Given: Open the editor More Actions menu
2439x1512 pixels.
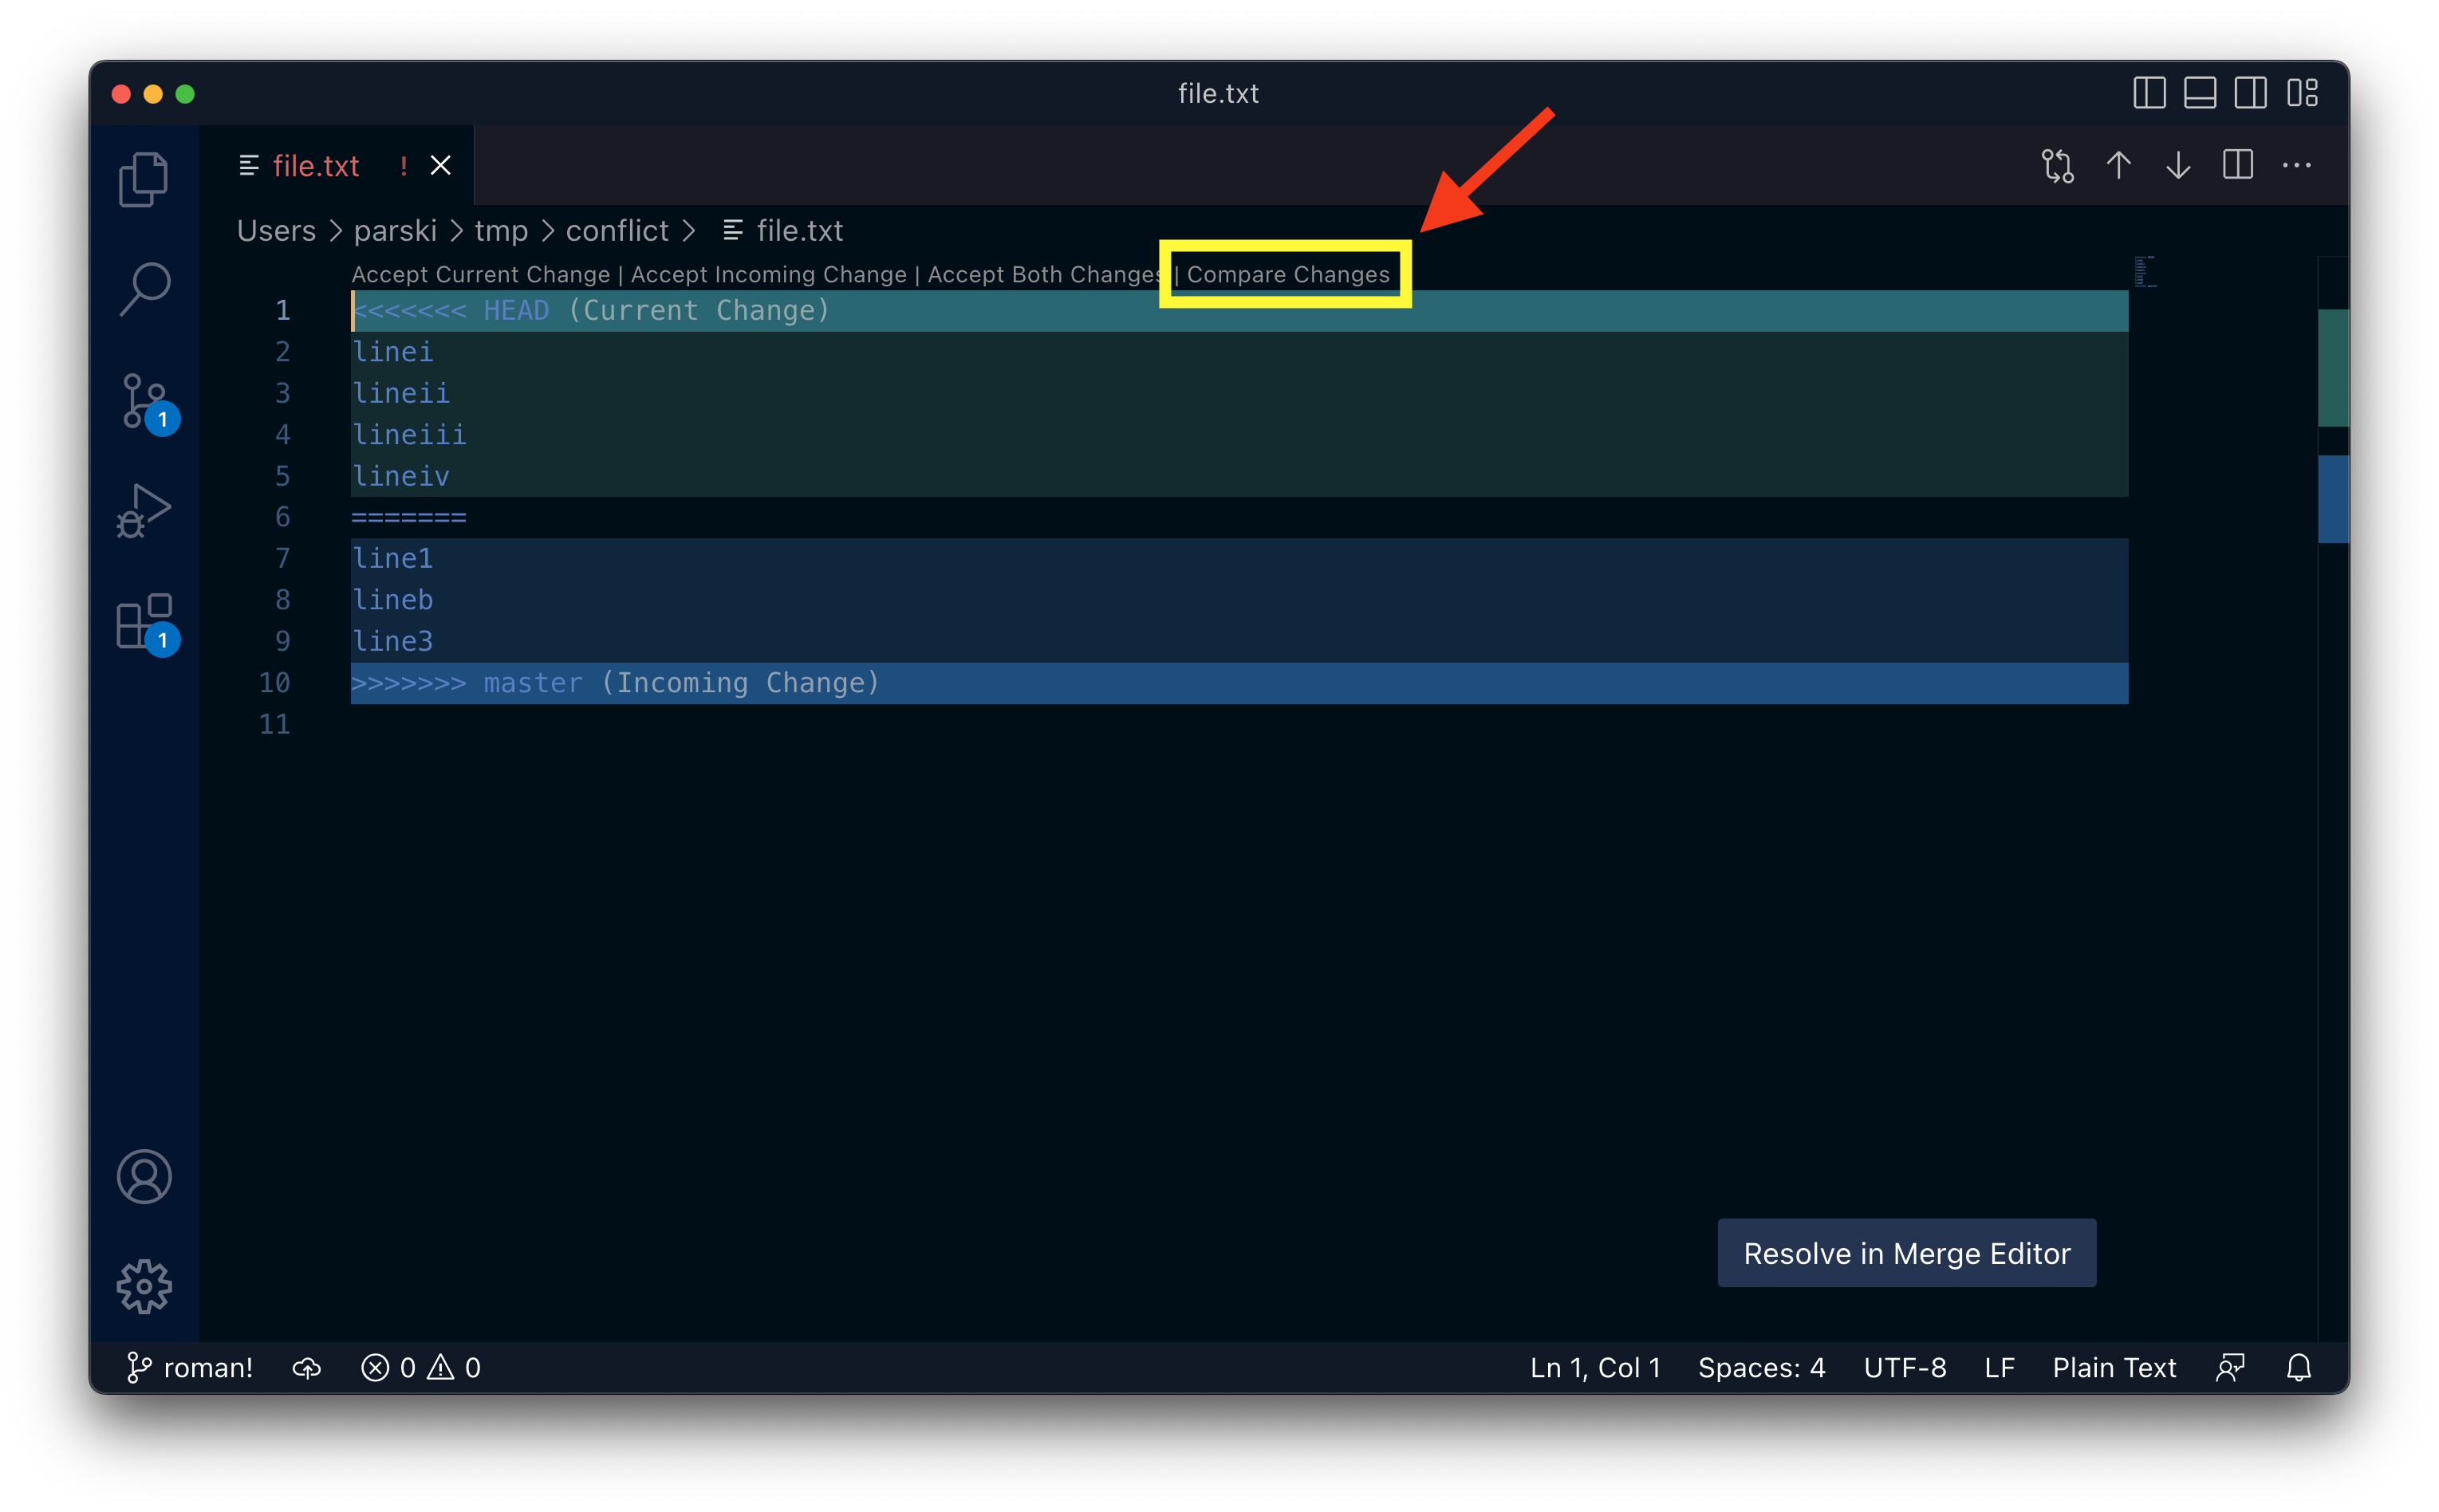Looking at the screenshot, I should tap(2297, 165).
